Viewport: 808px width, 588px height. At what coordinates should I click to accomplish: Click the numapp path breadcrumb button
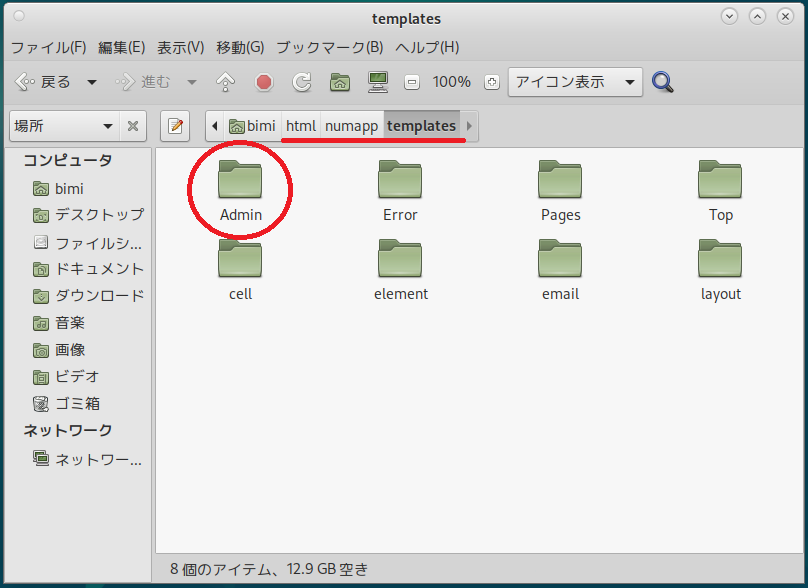pyautogui.click(x=351, y=126)
